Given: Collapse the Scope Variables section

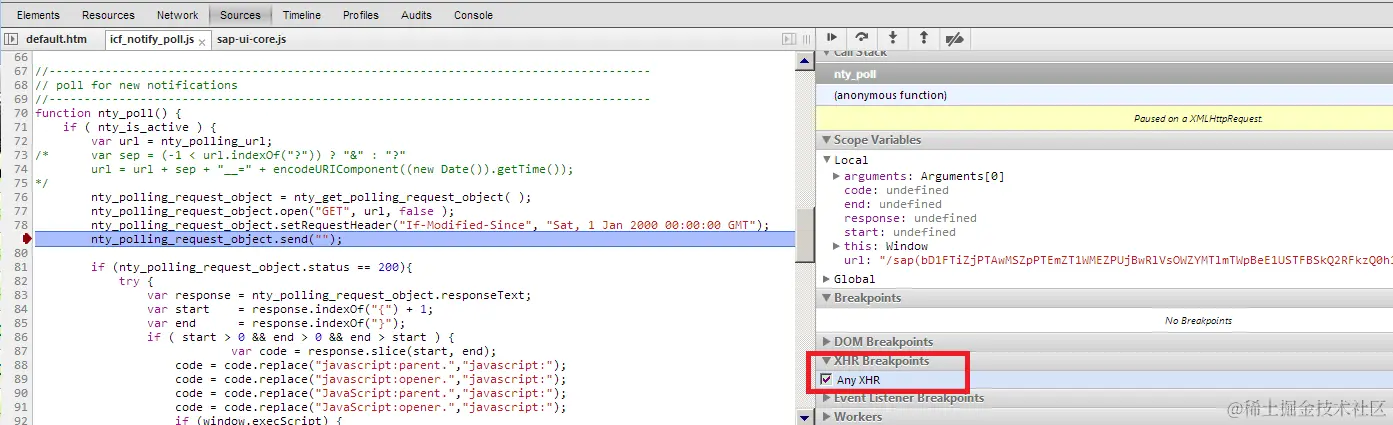Looking at the screenshot, I should click(826, 140).
